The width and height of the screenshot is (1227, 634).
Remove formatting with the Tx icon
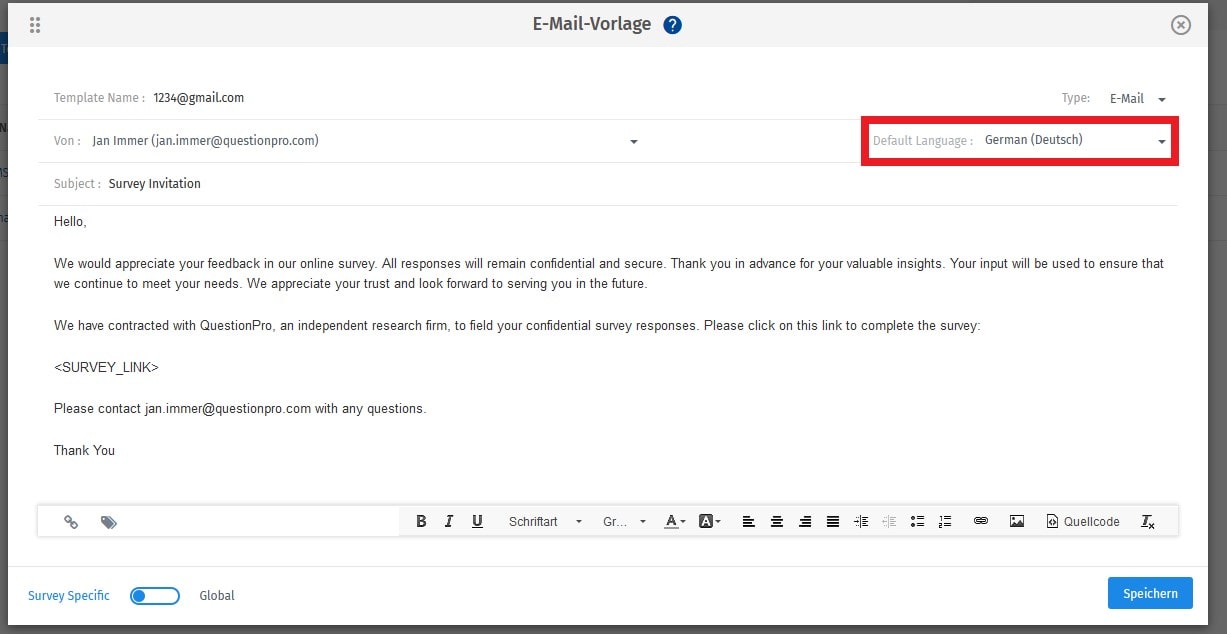(1147, 520)
